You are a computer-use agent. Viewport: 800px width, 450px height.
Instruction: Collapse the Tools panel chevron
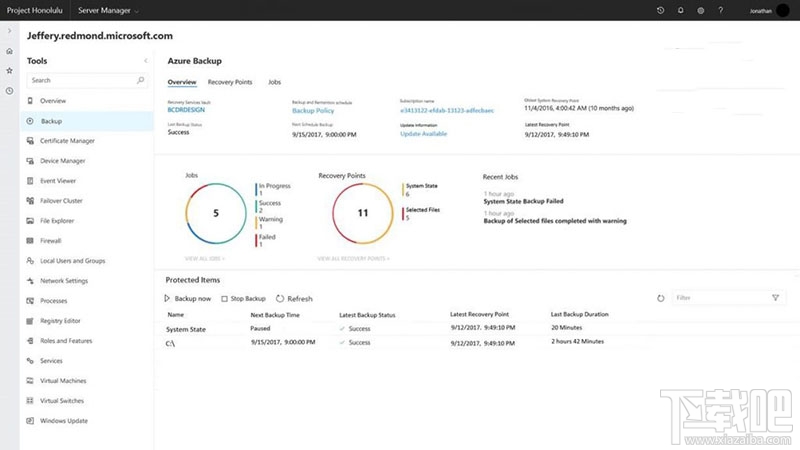click(145, 61)
